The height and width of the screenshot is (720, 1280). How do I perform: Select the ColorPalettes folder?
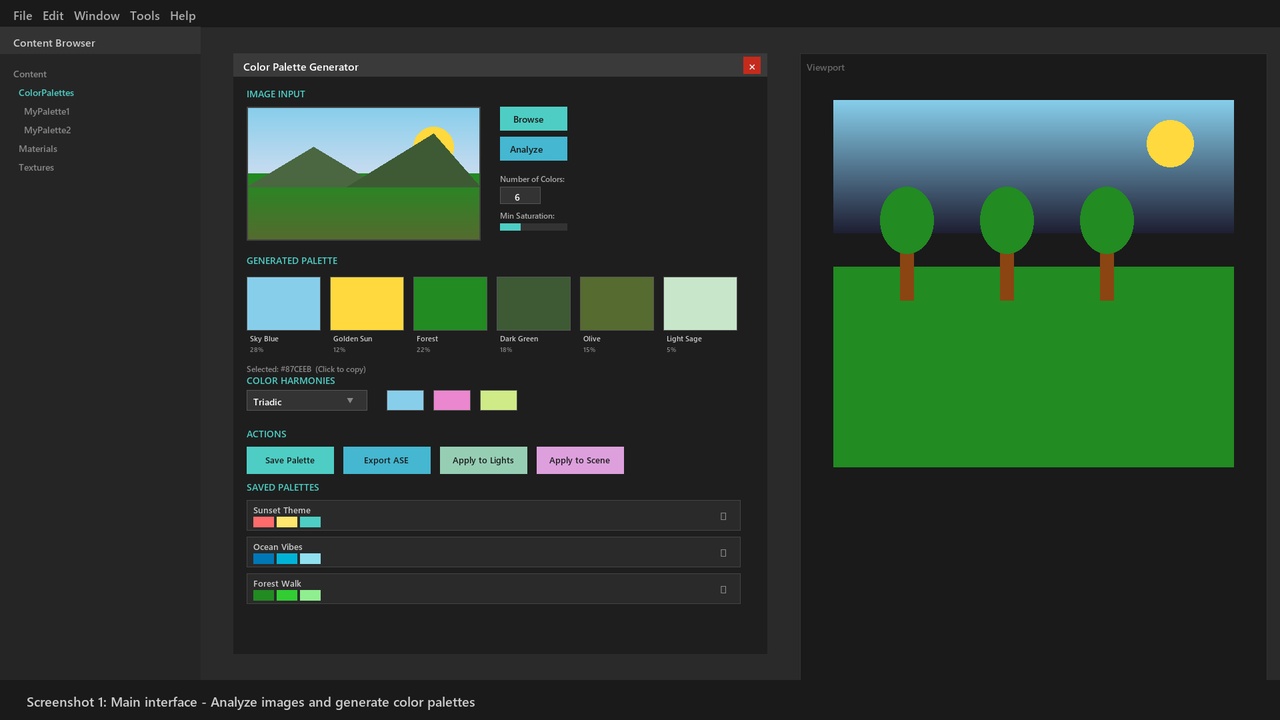coord(46,93)
